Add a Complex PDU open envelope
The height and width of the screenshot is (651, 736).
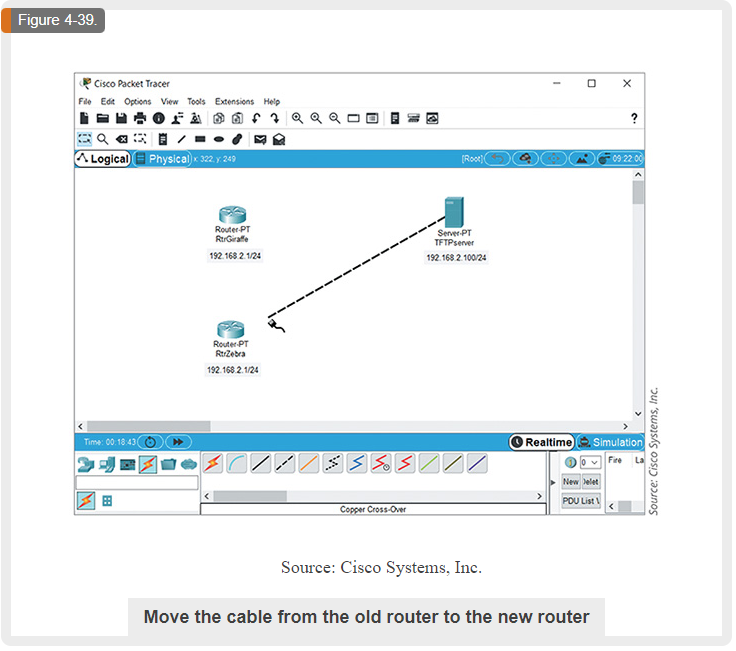(279, 139)
